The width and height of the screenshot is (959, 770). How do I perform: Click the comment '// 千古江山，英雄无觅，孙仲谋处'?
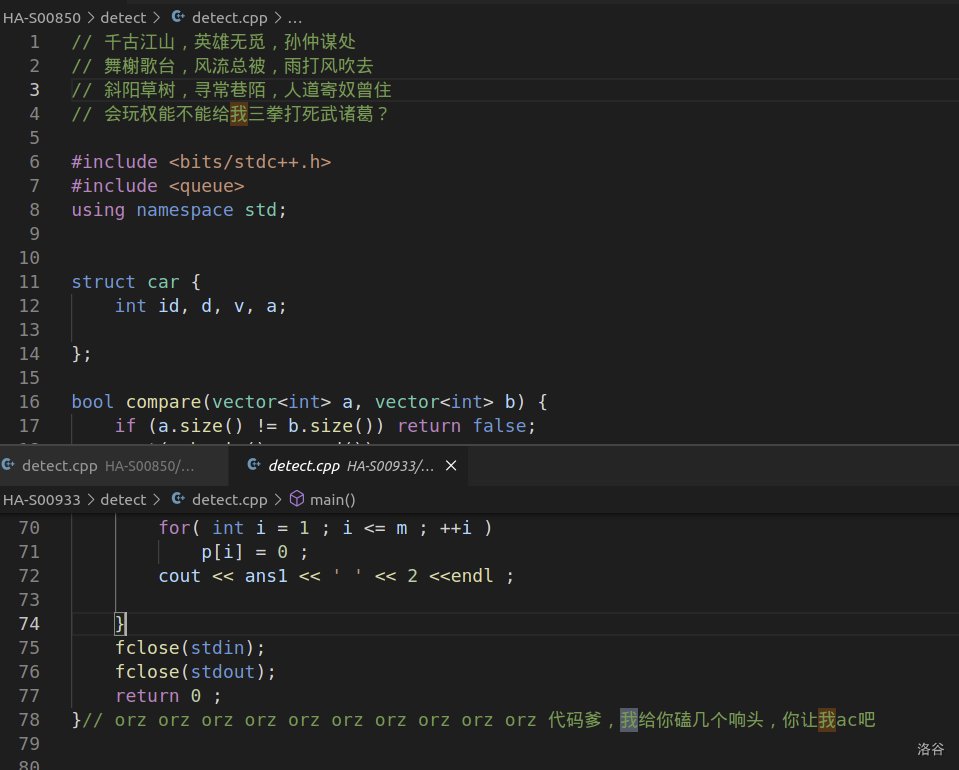213,42
